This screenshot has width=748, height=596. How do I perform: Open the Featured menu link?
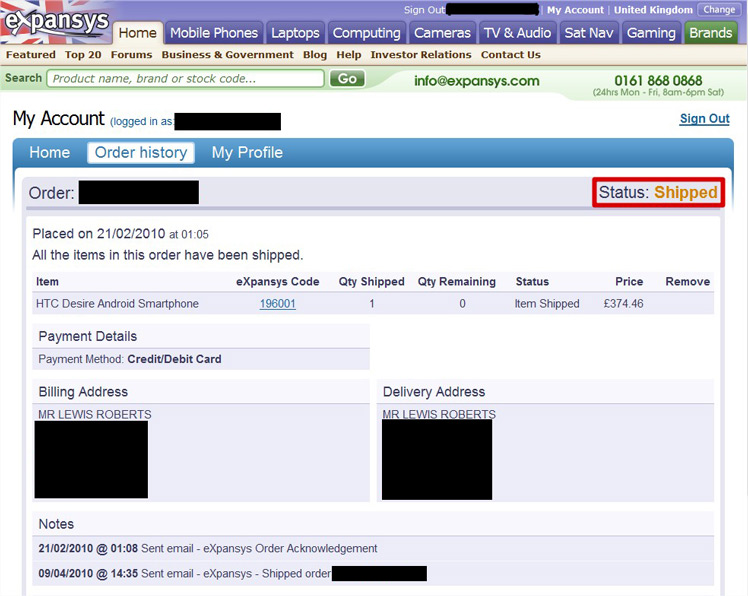[x=31, y=55]
